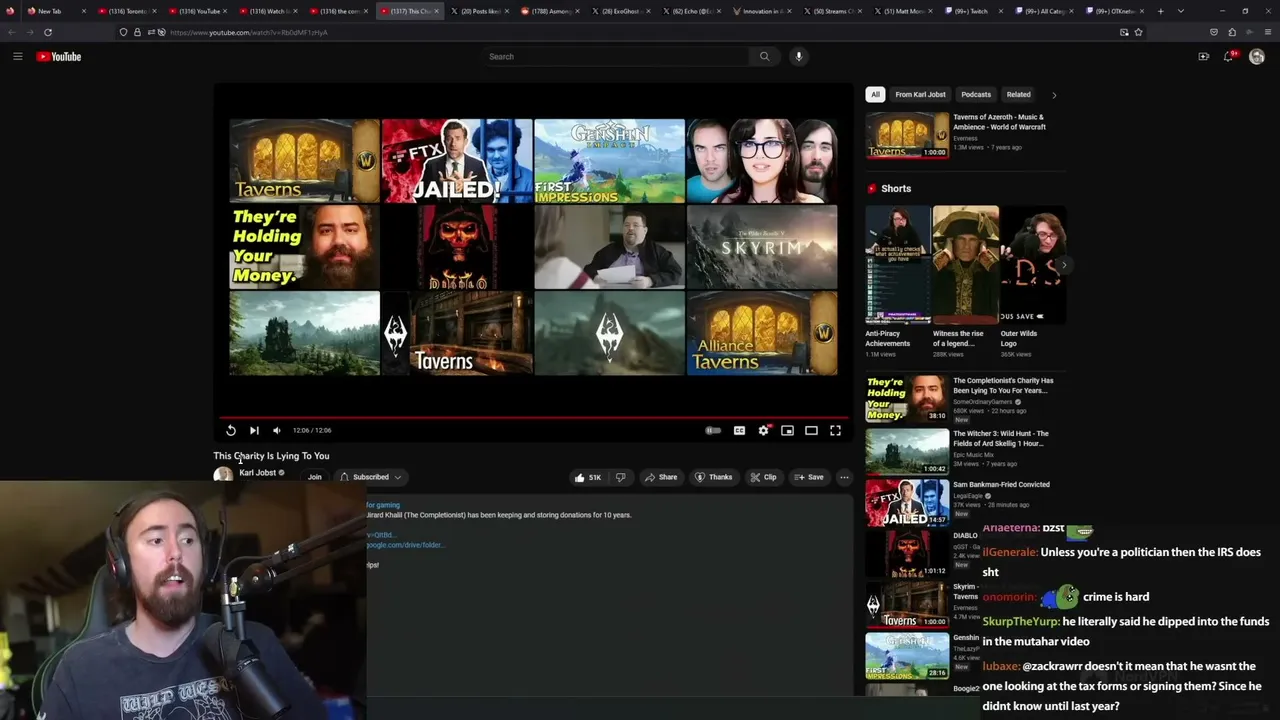Click the Thanks button
Viewport: 1280px width, 720px height.
click(713, 477)
